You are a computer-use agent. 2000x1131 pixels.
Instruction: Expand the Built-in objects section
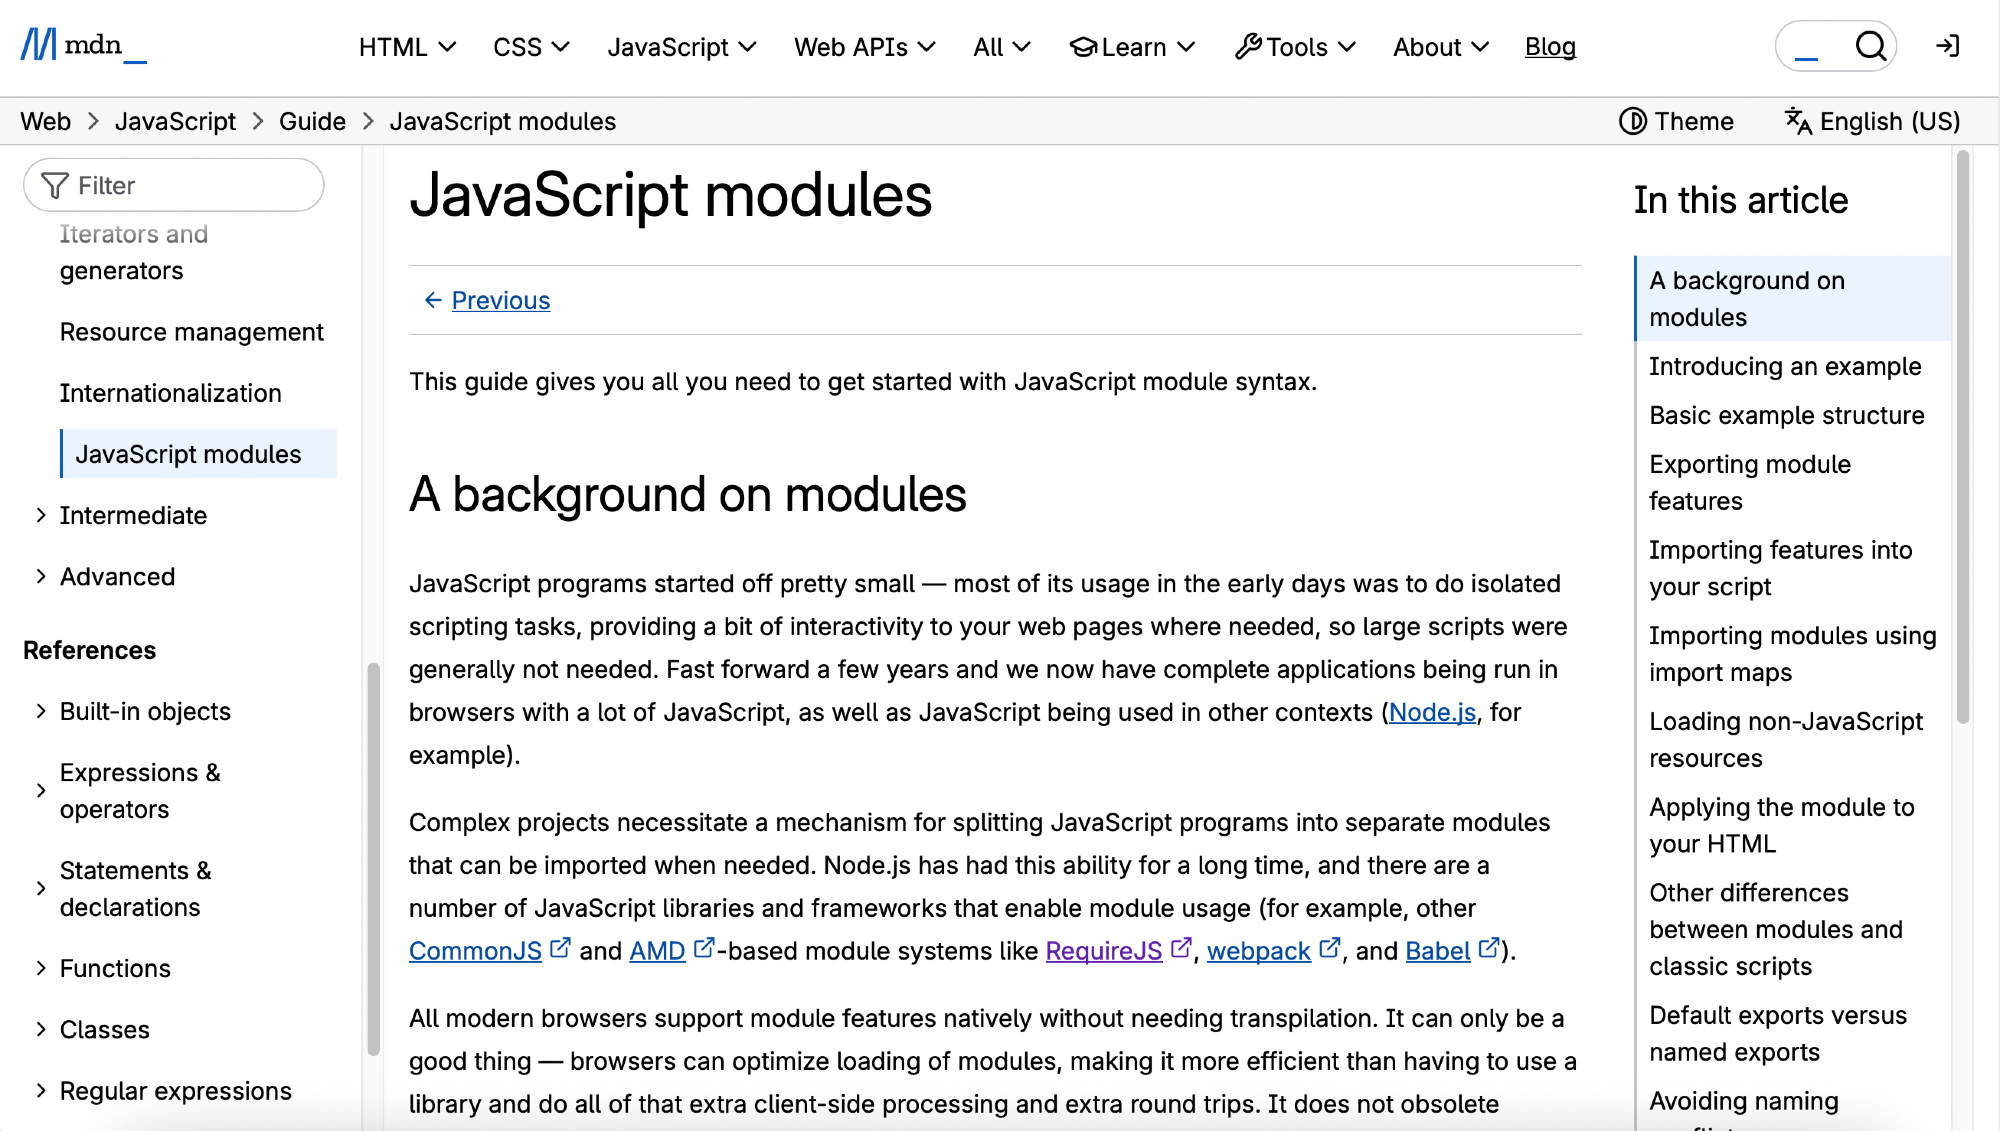[41, 711]
